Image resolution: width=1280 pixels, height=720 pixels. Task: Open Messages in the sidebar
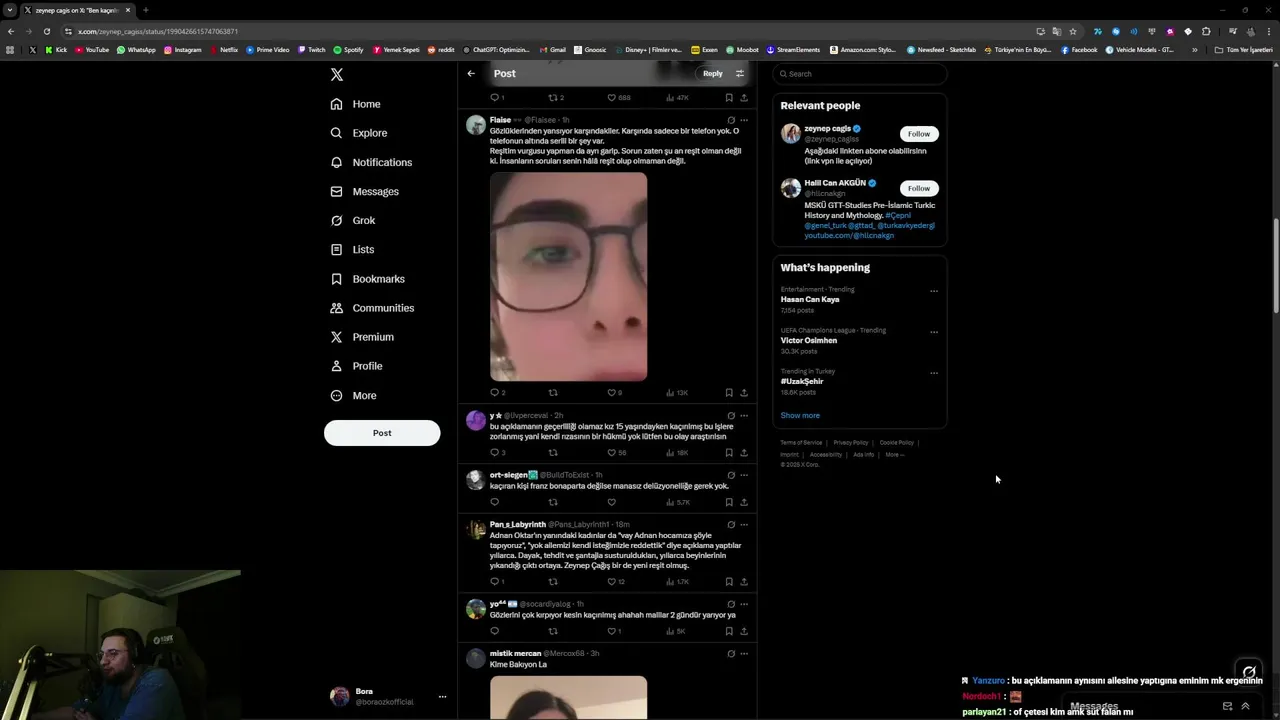click(365, 191)
